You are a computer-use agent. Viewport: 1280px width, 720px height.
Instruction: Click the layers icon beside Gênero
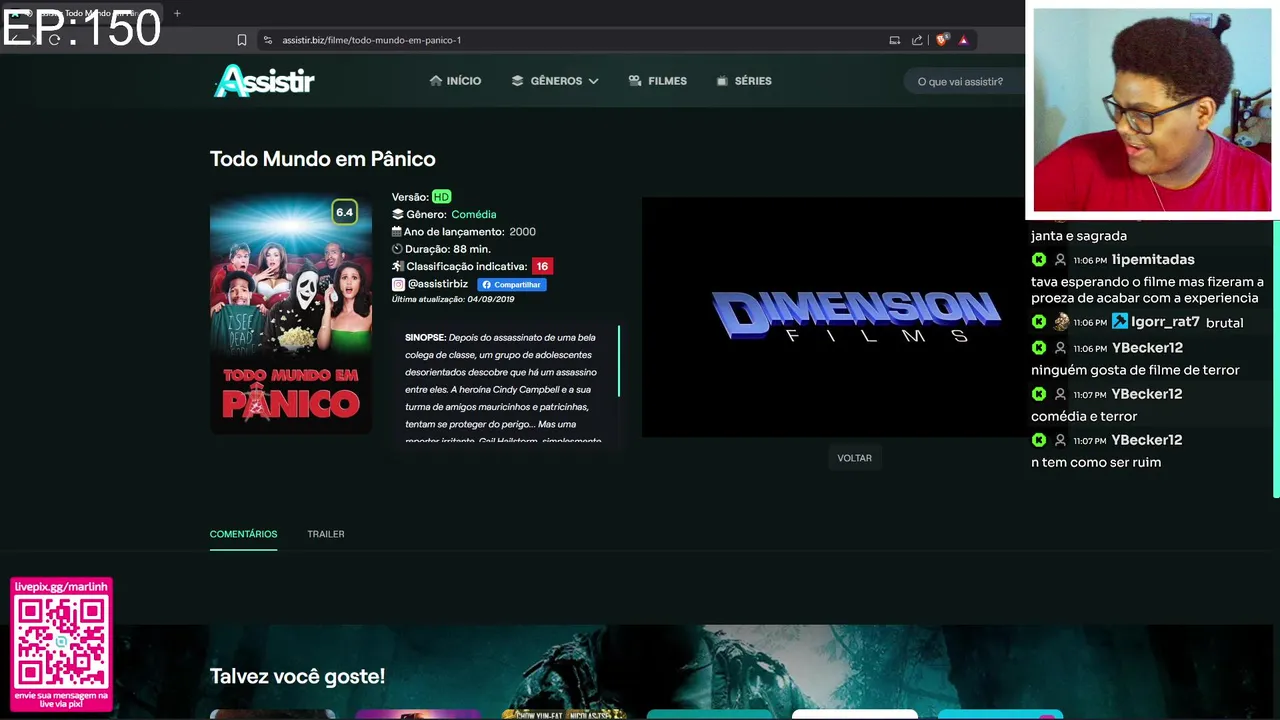(x=397, y=214)
